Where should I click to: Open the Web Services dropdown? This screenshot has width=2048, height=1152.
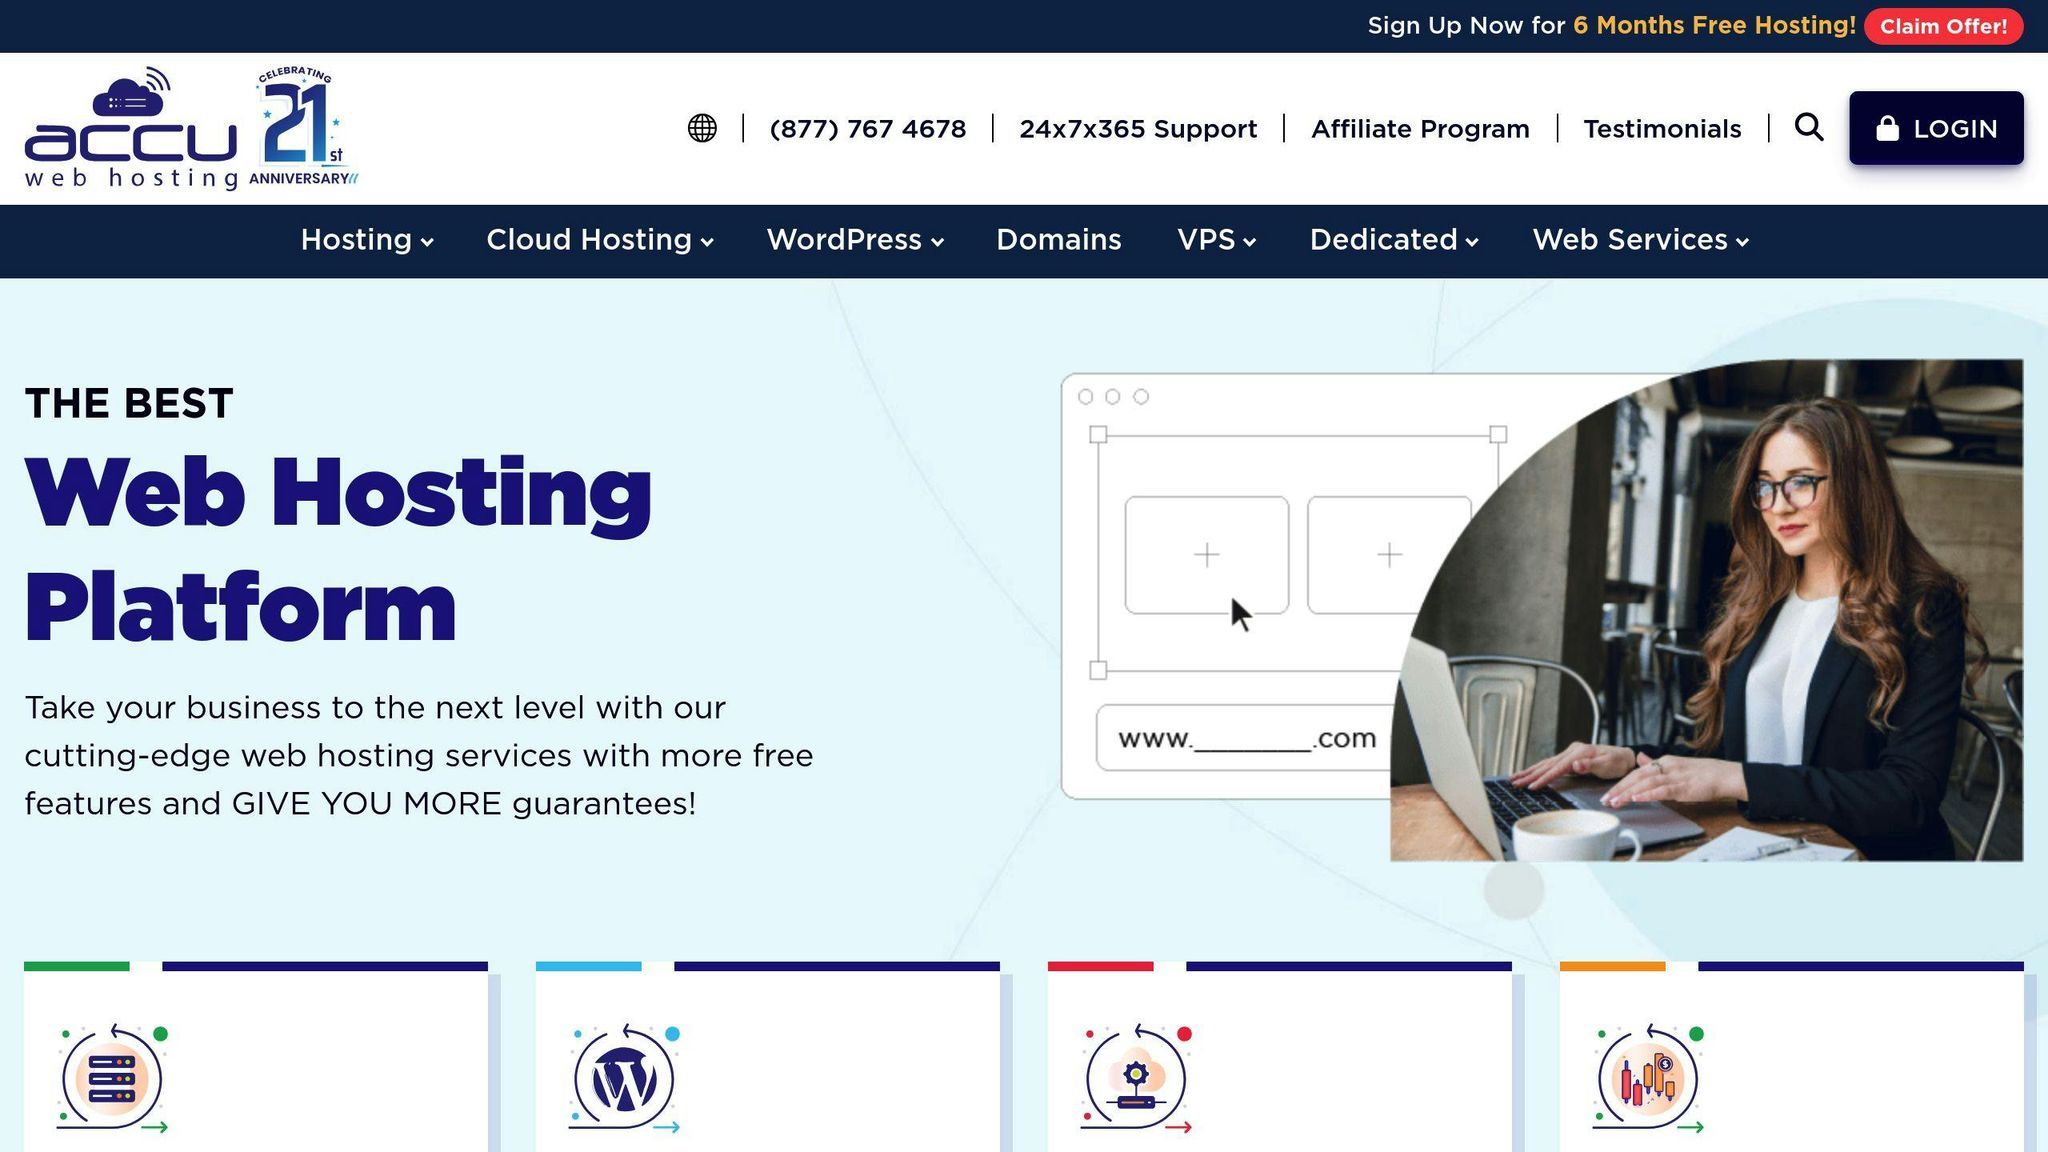(1640, 240)
